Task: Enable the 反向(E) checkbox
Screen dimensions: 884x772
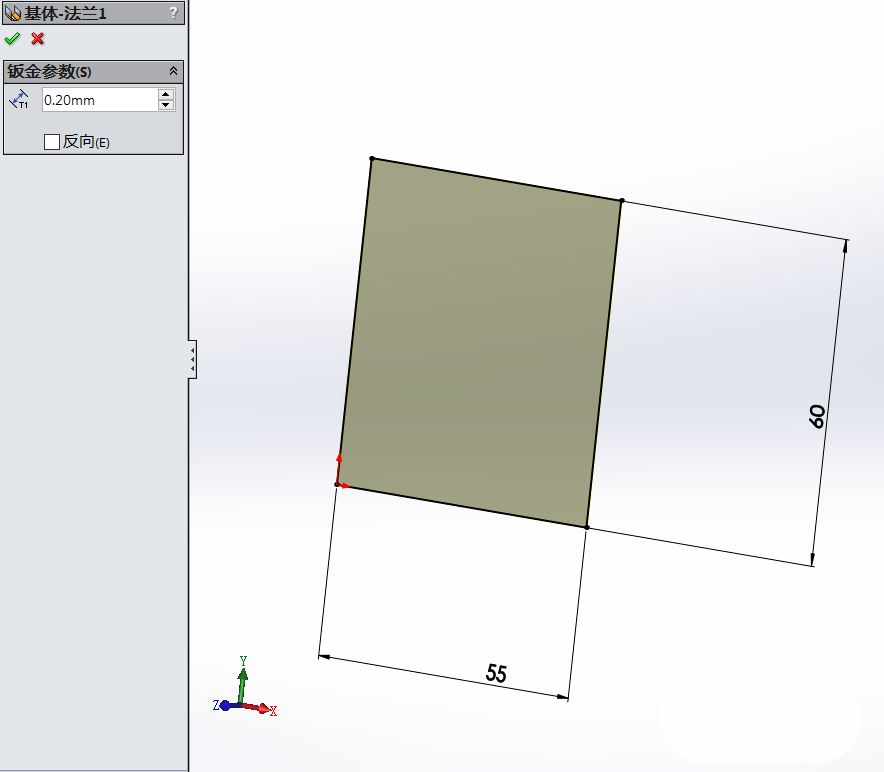Action: (52, 142)
